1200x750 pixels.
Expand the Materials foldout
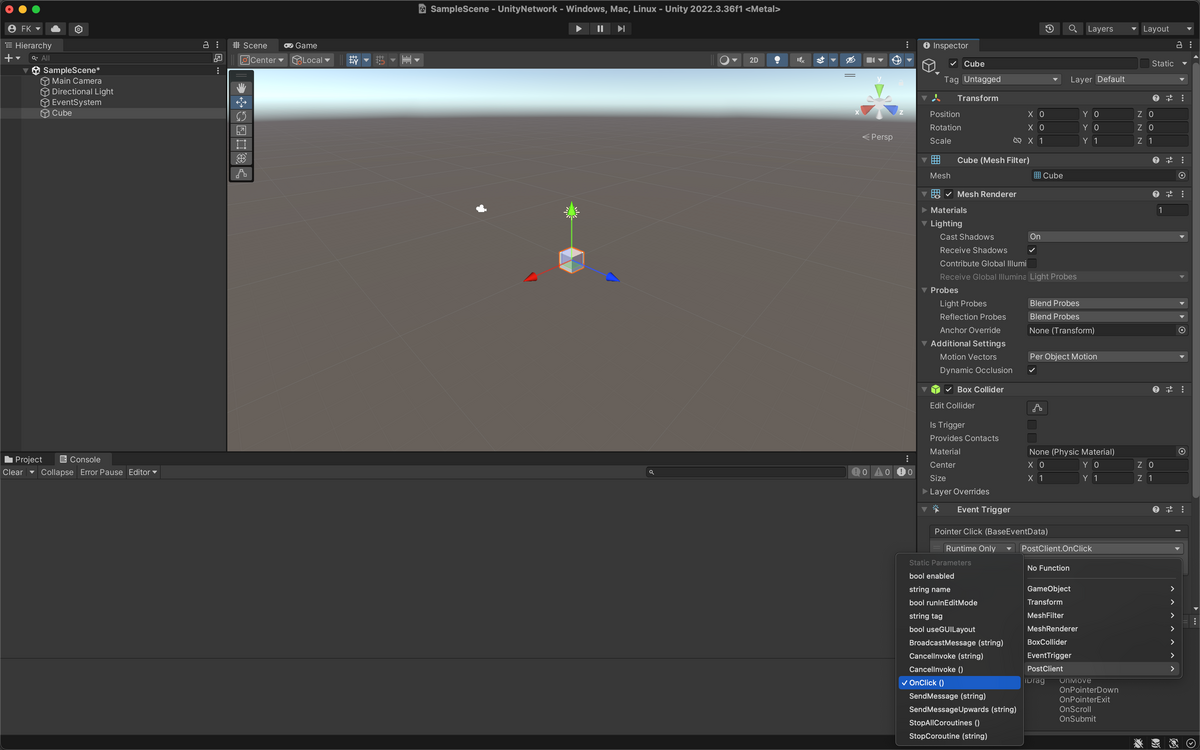[924, 210]
